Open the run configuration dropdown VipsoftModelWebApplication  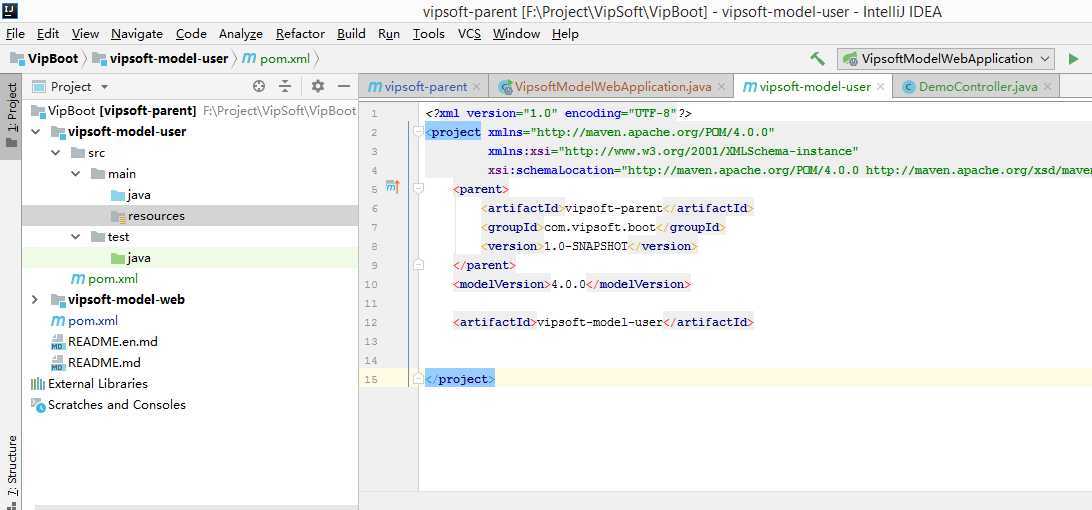946,59
